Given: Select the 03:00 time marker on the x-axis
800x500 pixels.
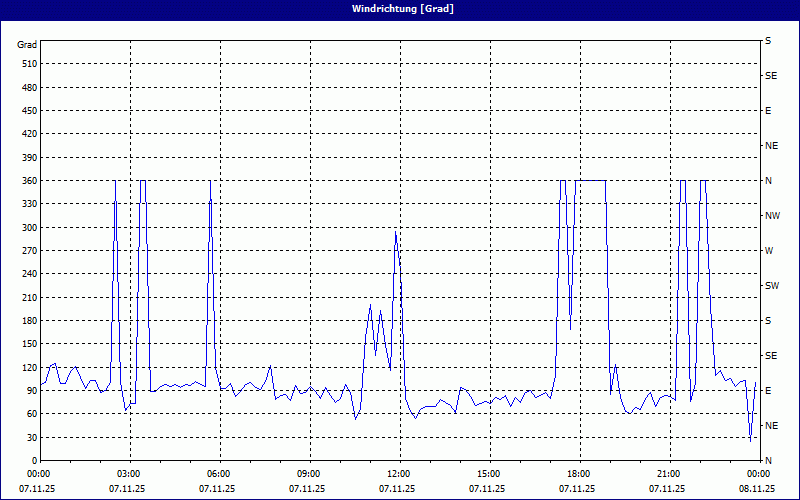Looking at the screenshot, I should [x=129, y=473].
